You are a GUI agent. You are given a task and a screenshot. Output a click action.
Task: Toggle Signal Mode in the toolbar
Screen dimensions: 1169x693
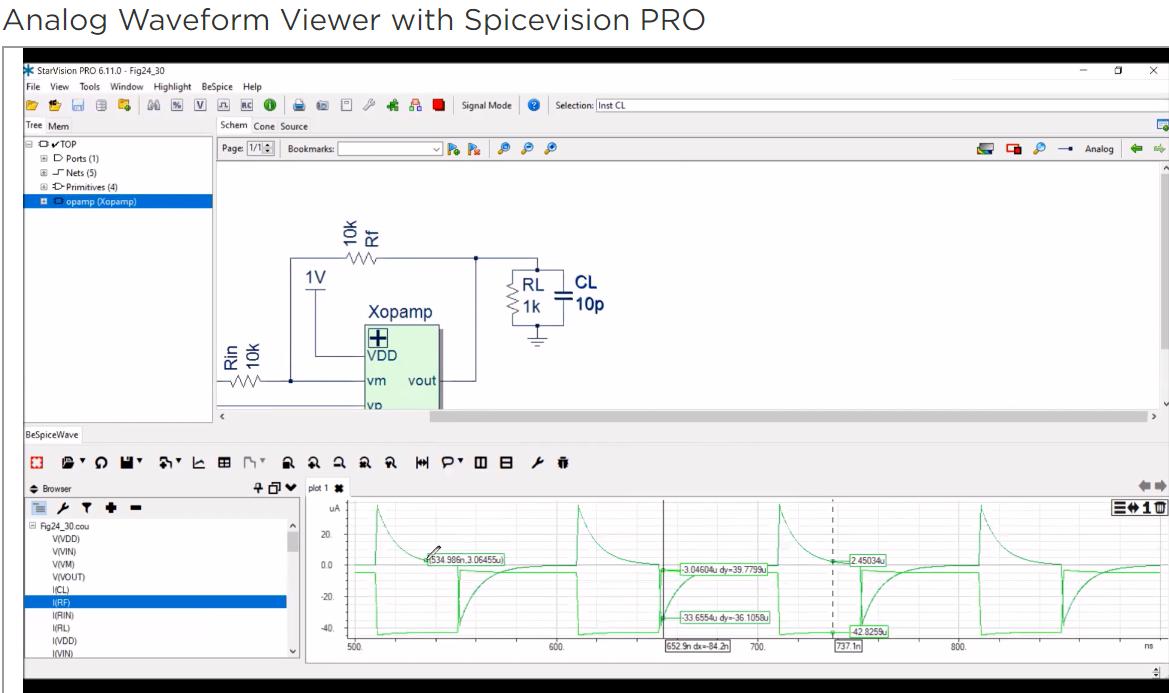(486, 105)
